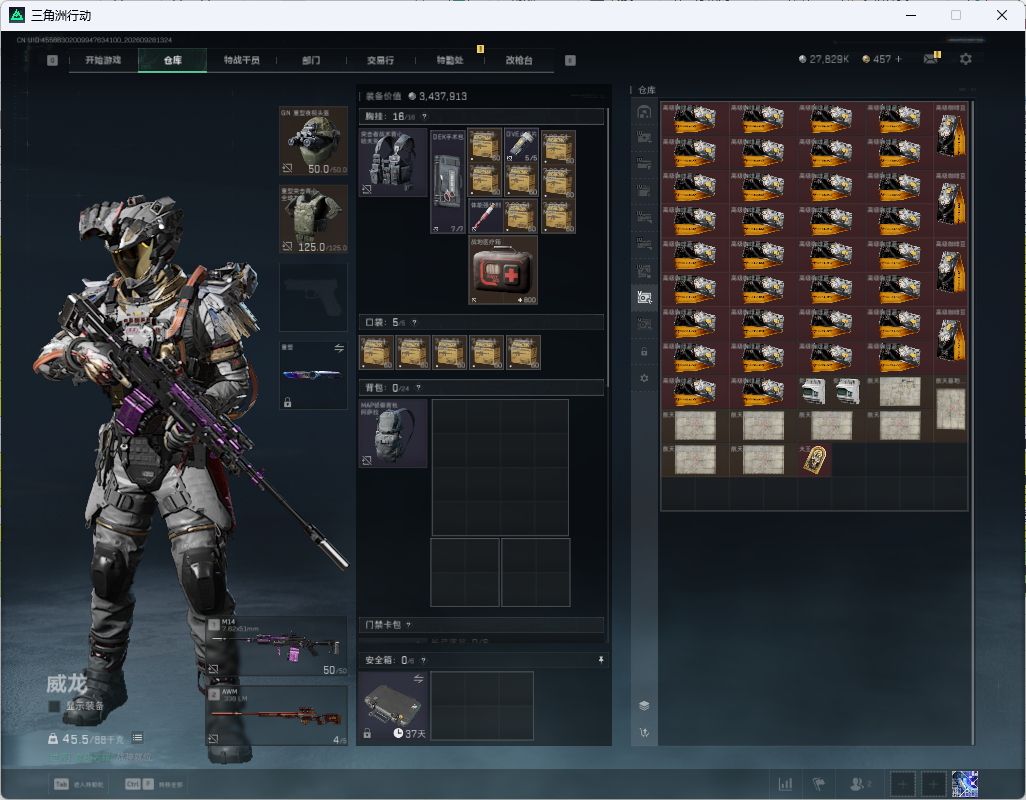This screenshot has height=800, width=1026.
Task: Click the Tab key hint button
Action: click(79, 784)
